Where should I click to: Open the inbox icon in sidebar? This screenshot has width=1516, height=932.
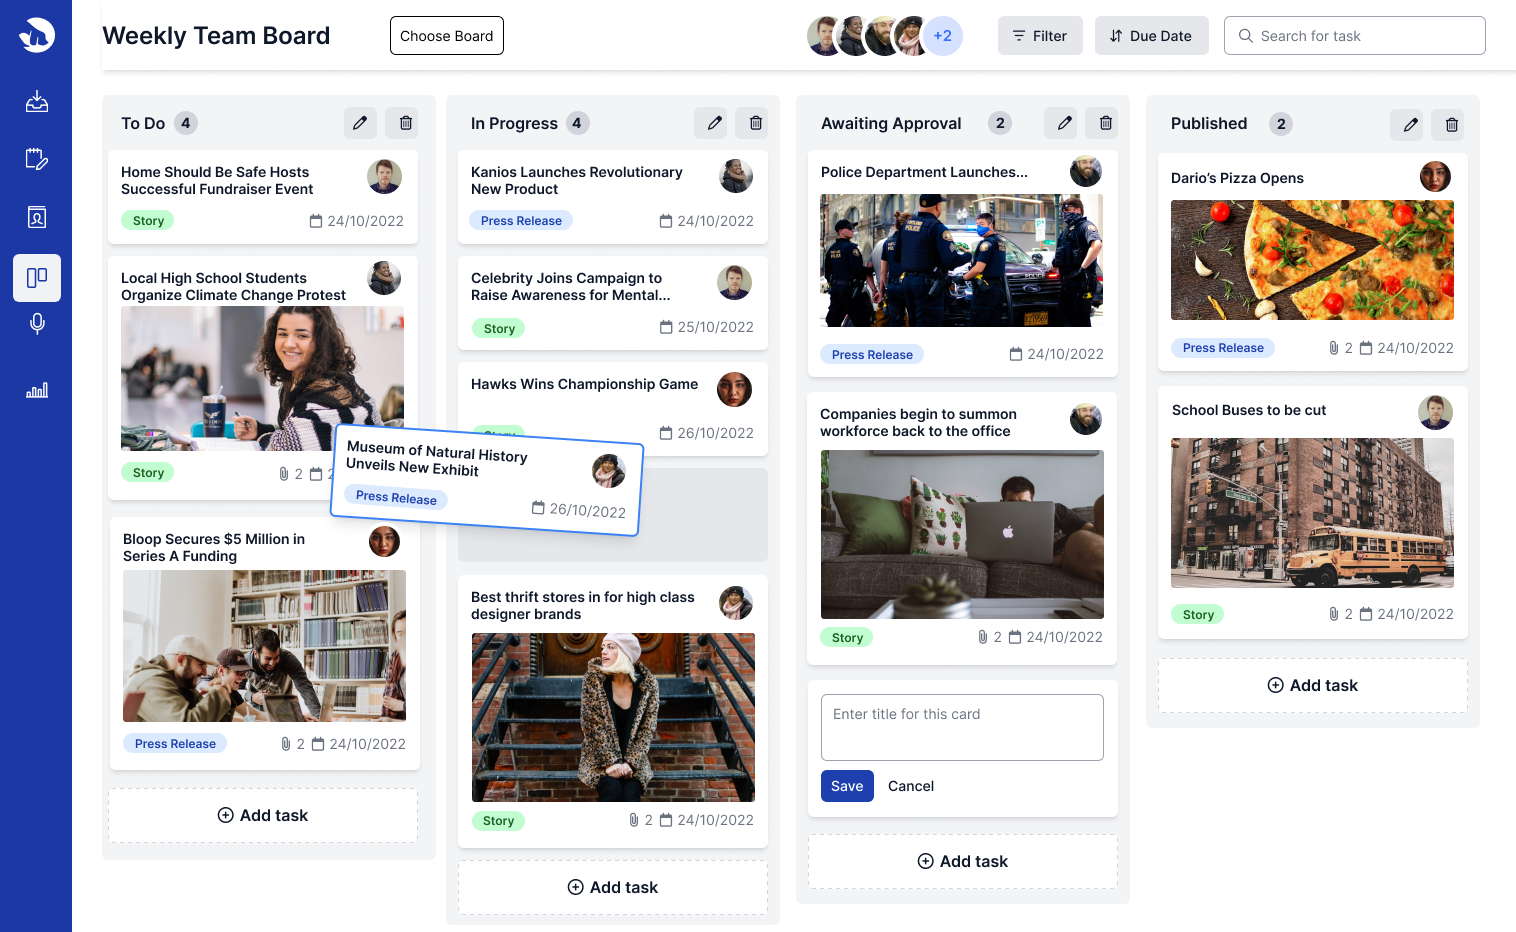37,101
